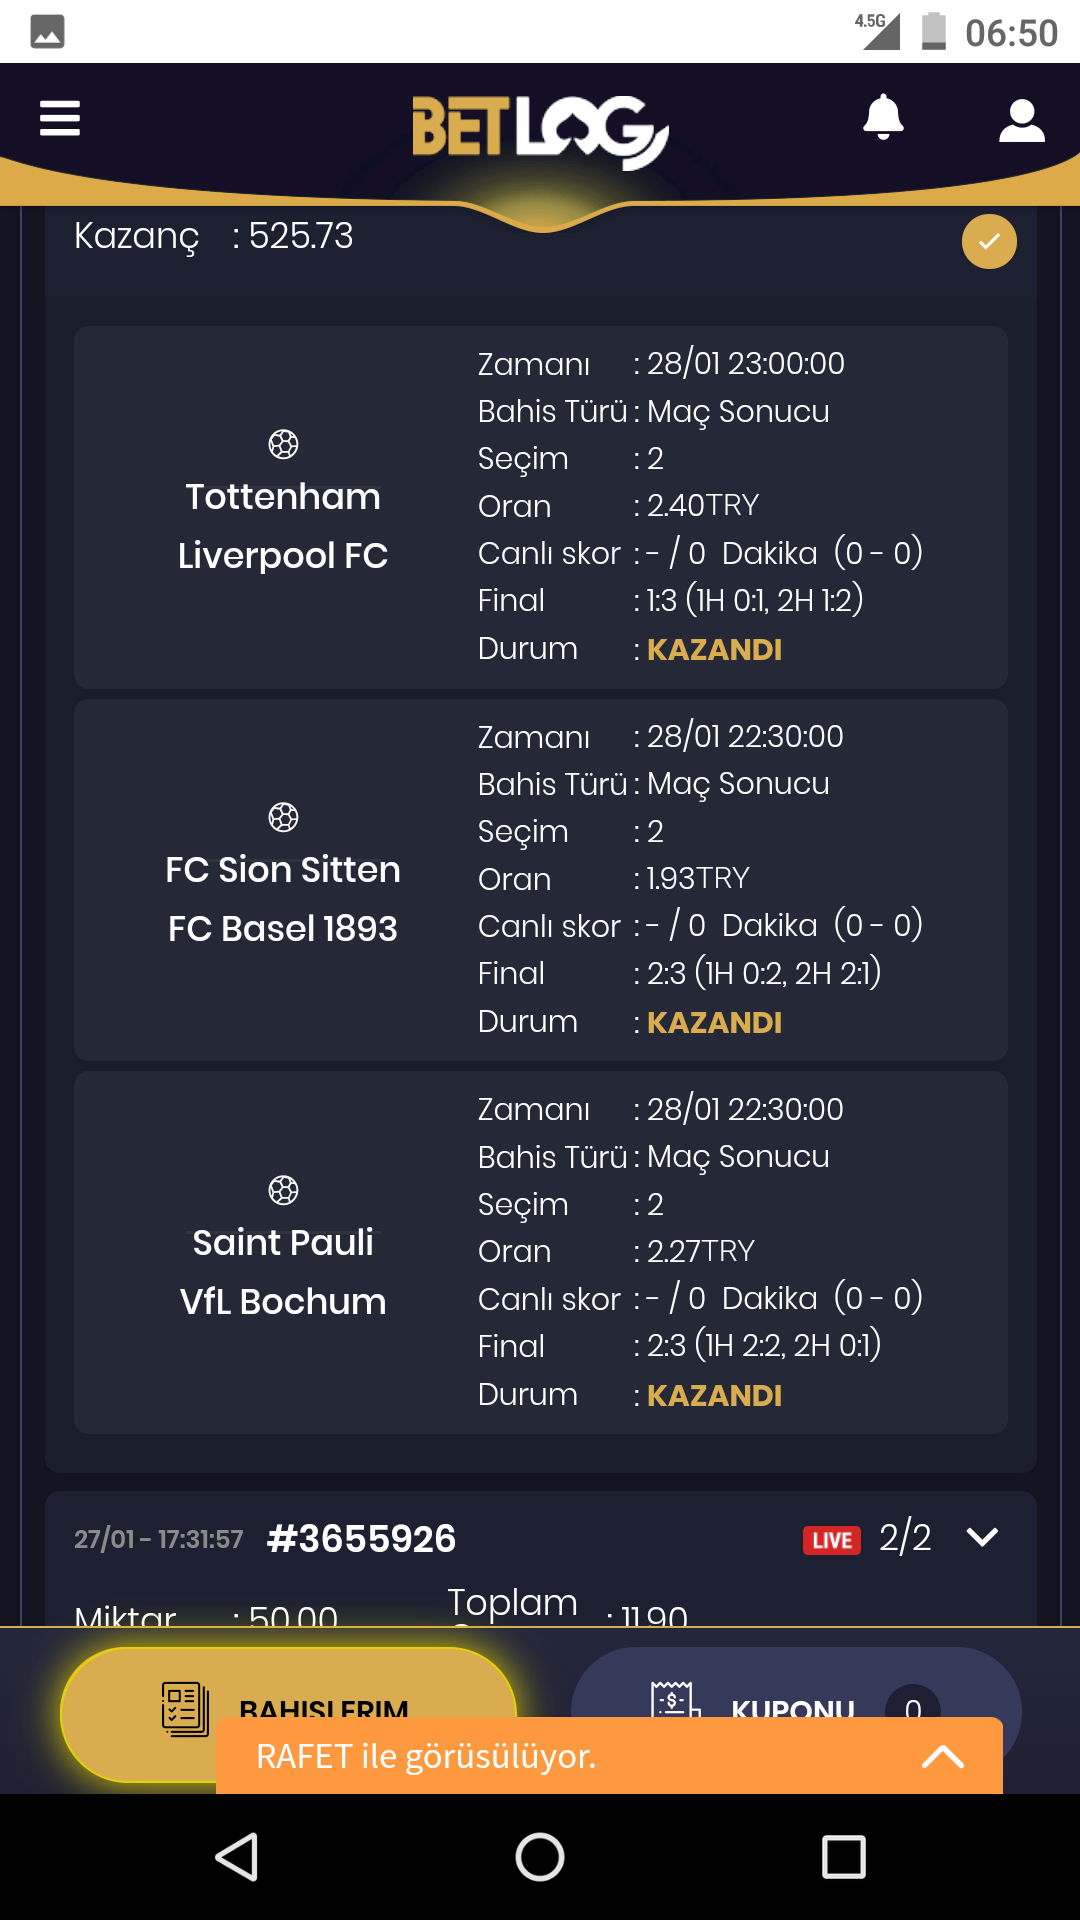
Task: Select the Saint Pauli vs VfL Bochum match
Action: click(541, 1253)
